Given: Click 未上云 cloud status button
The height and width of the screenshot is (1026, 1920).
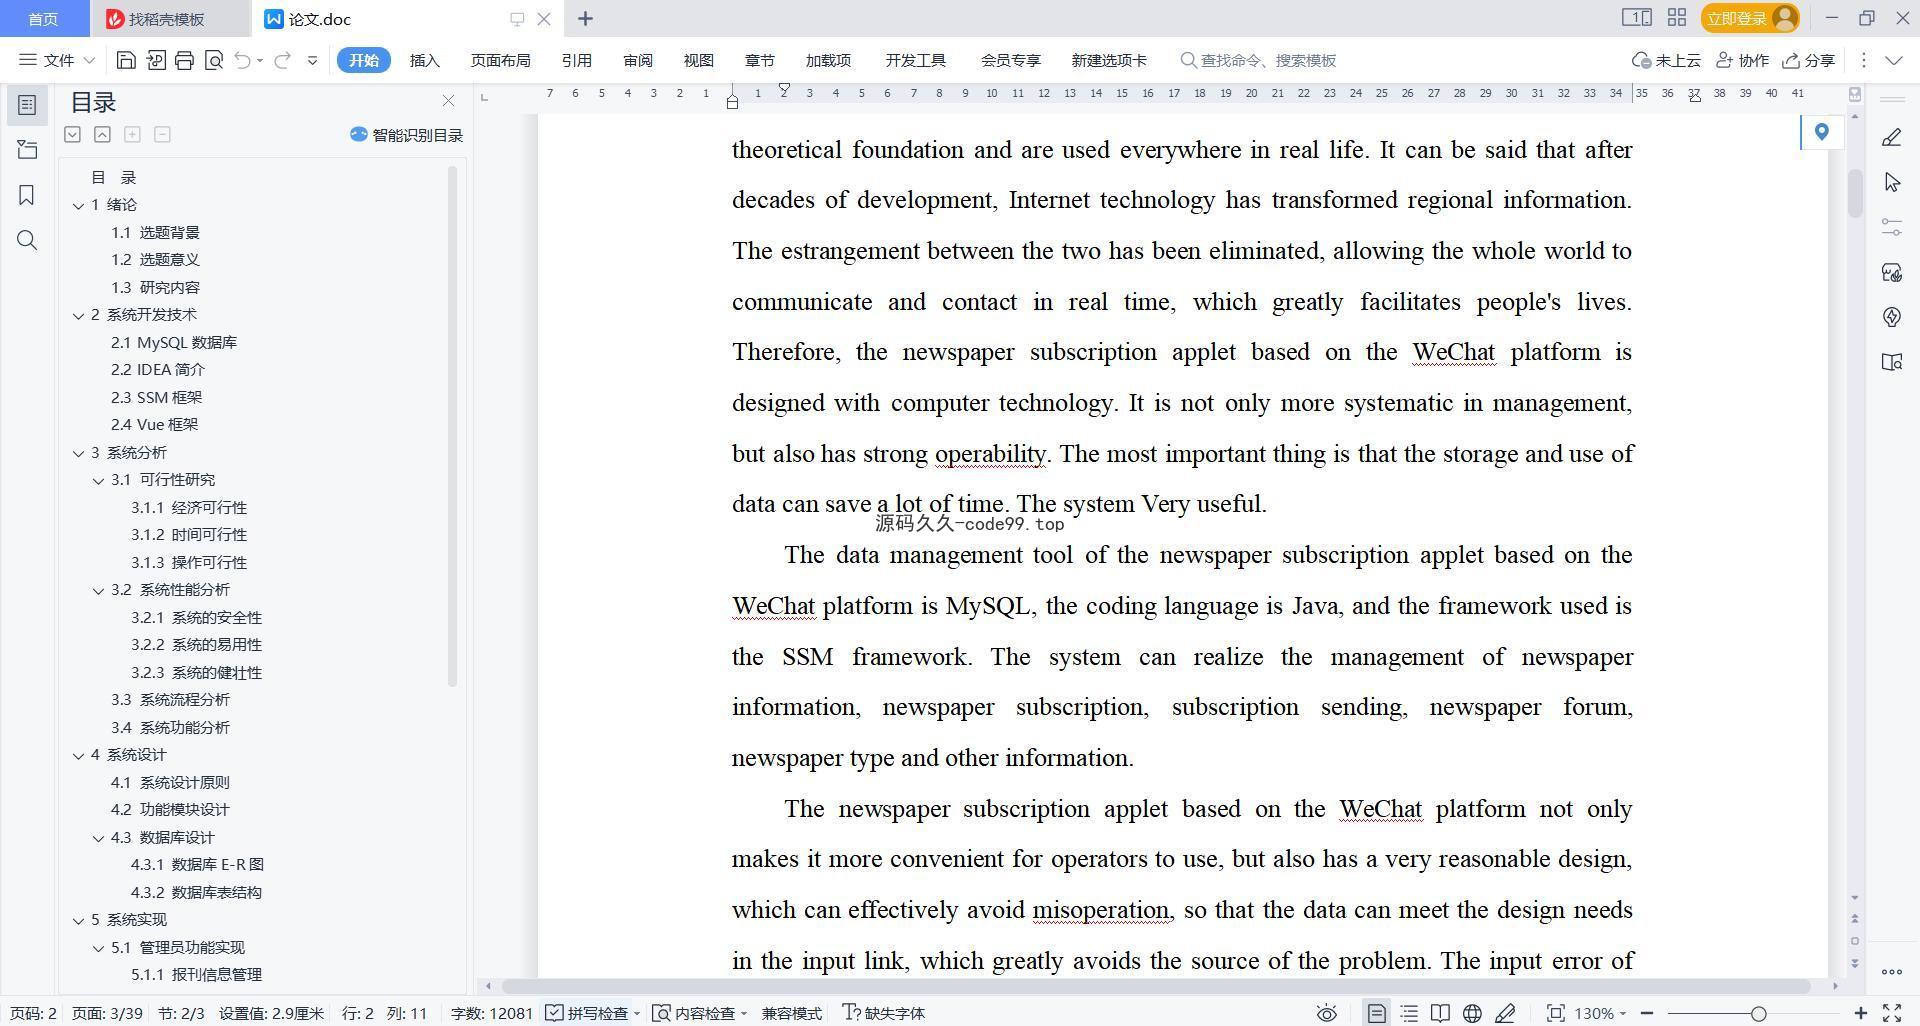Looking at the screenshot, I should (x=1666, y=60).
